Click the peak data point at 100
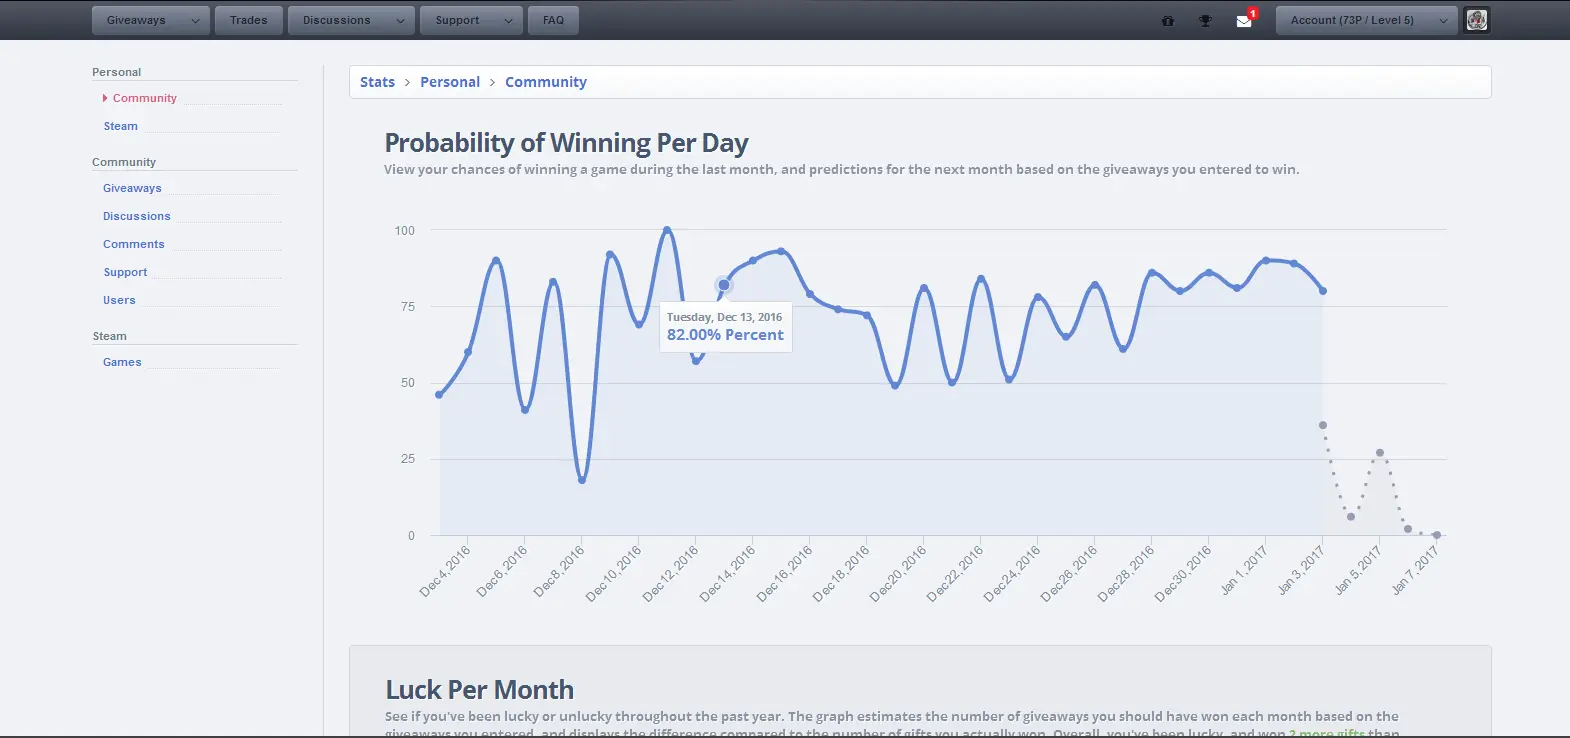This screenshot has width=1570, height=738. click(667, 230)
